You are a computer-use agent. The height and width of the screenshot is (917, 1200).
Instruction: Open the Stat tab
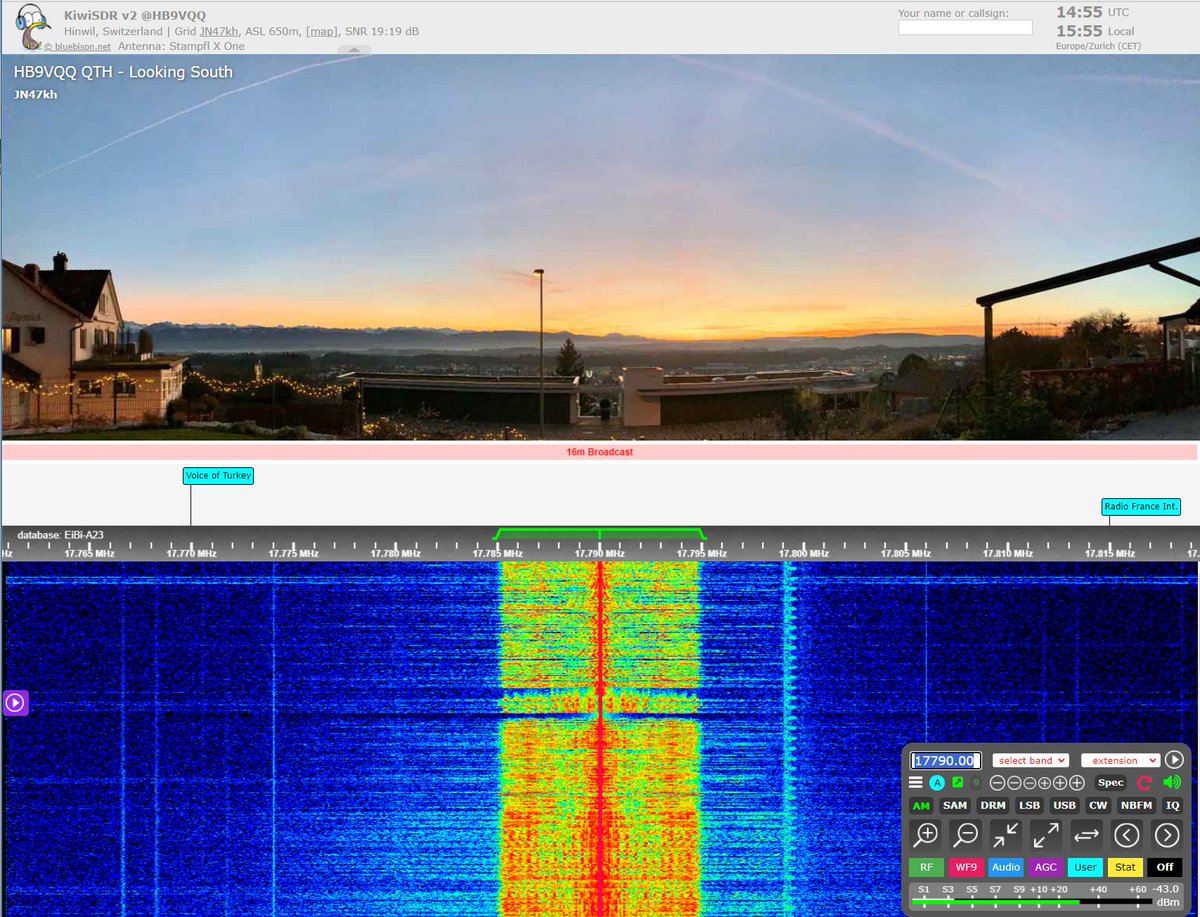1125,867
